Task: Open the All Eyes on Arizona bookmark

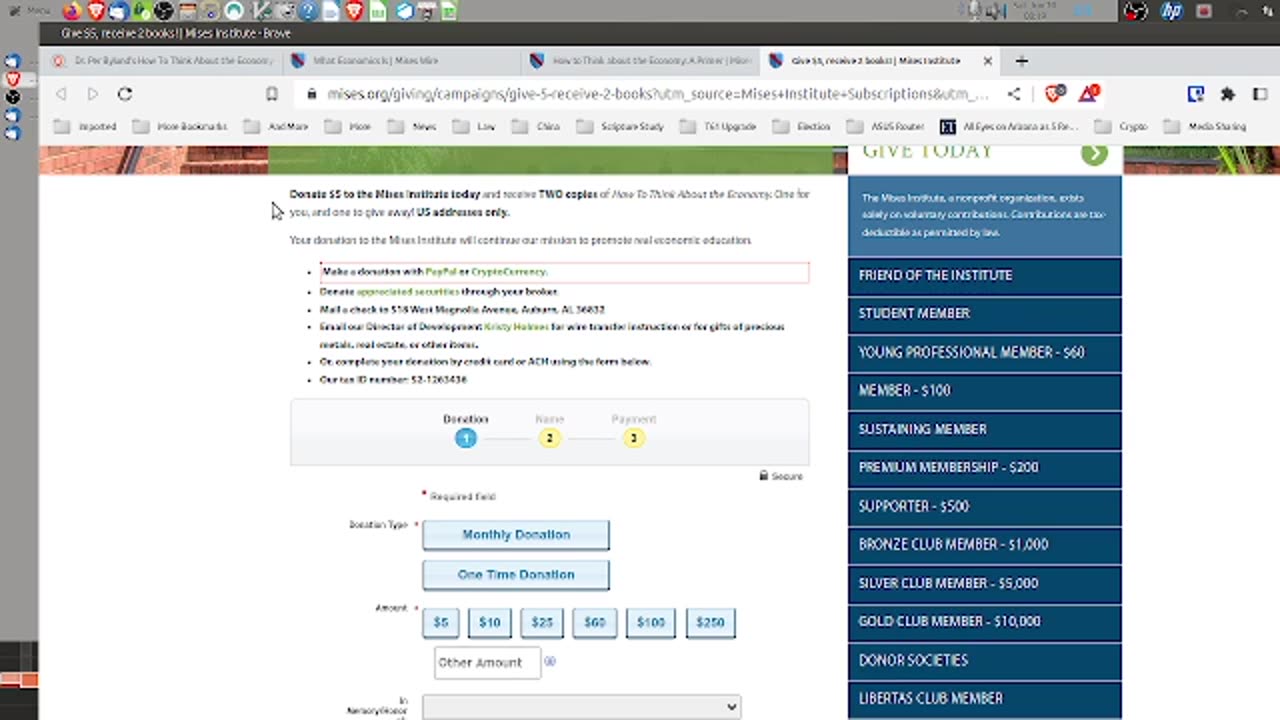Action: pyautogui.click(x=1009, y=127)
